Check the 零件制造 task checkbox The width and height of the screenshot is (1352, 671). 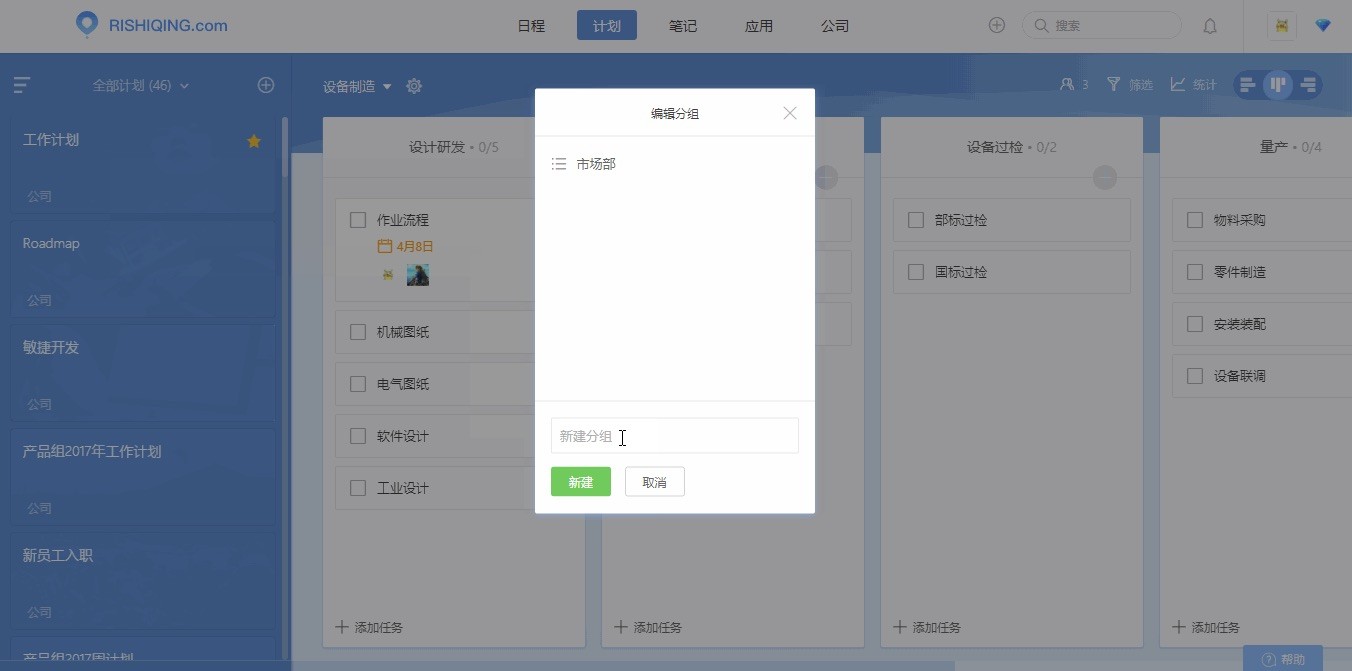click(x=1194, y=272)
